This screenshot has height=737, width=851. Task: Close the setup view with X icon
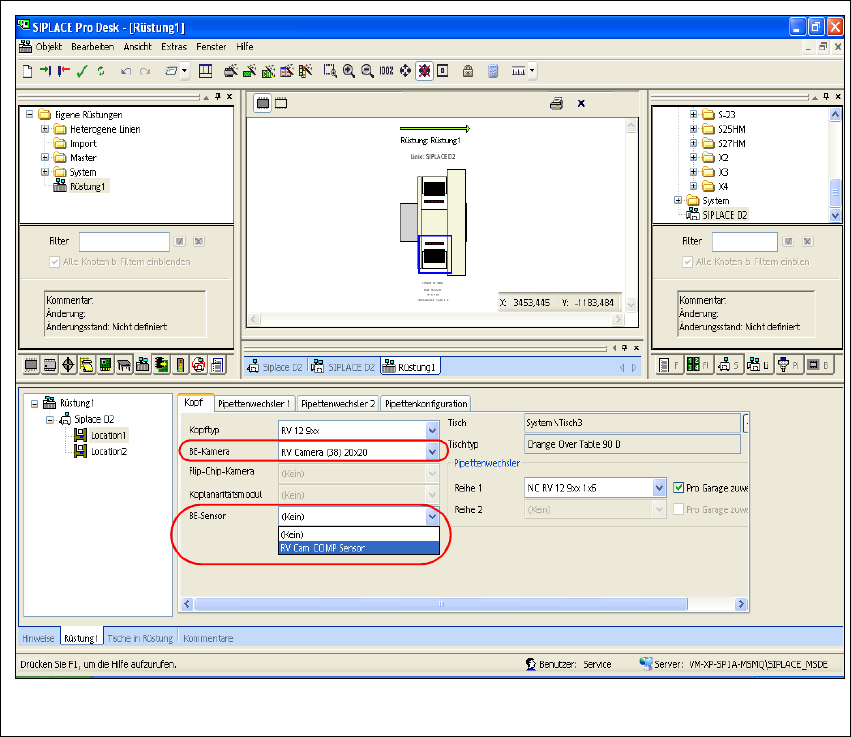(581, 103)
